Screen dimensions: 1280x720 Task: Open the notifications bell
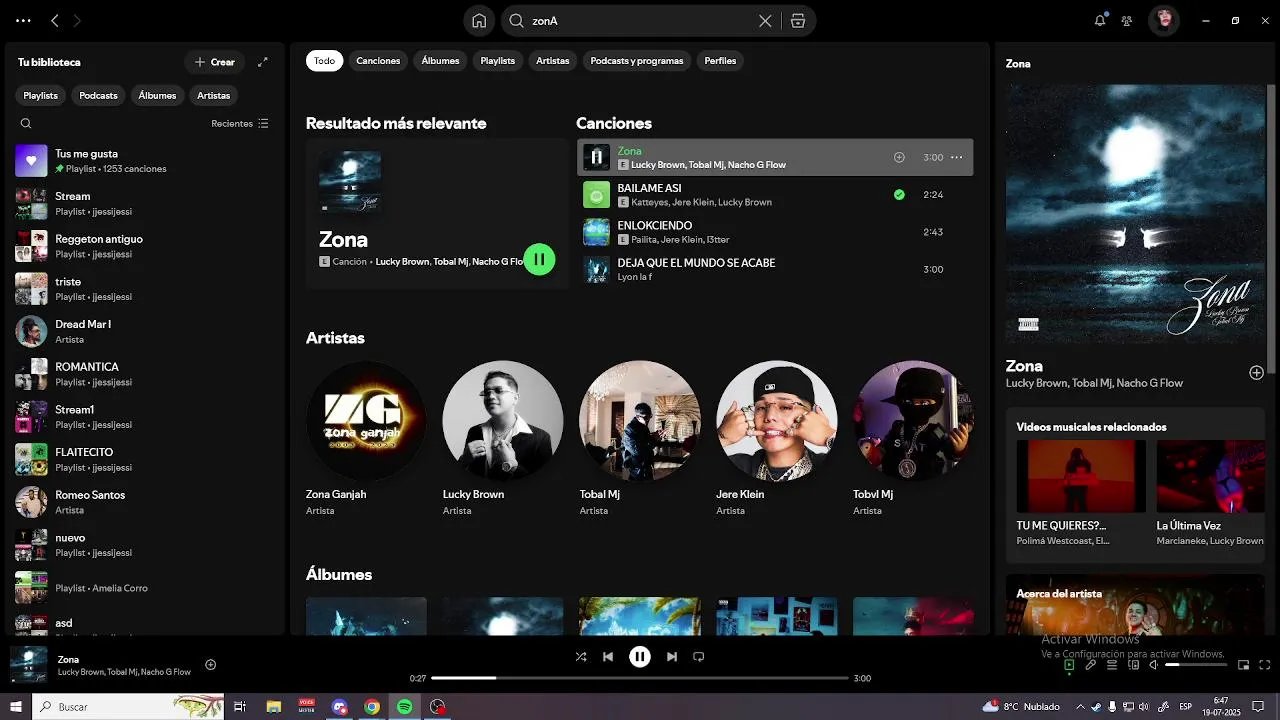1100,20
